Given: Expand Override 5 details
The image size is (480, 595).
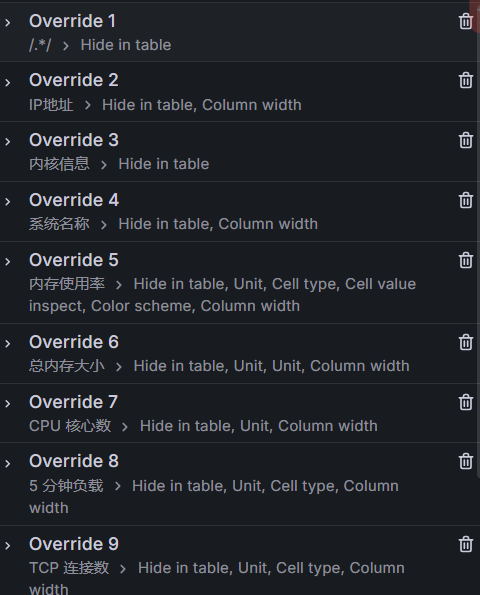Looking at the screenshot, I should coord(8,261).
